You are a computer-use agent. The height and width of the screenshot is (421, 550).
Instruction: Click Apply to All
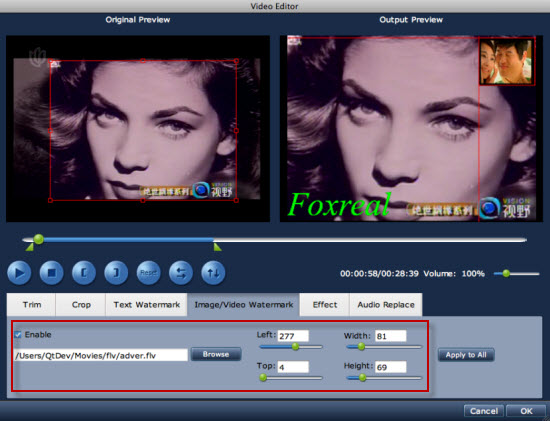pos(466,355)
